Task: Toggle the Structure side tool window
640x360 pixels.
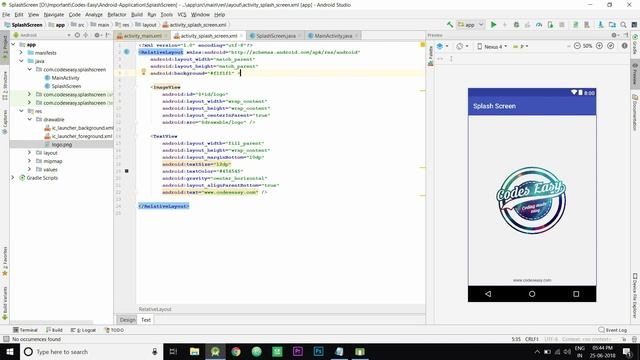Action: pyautogui.click(x=4, y=86)
